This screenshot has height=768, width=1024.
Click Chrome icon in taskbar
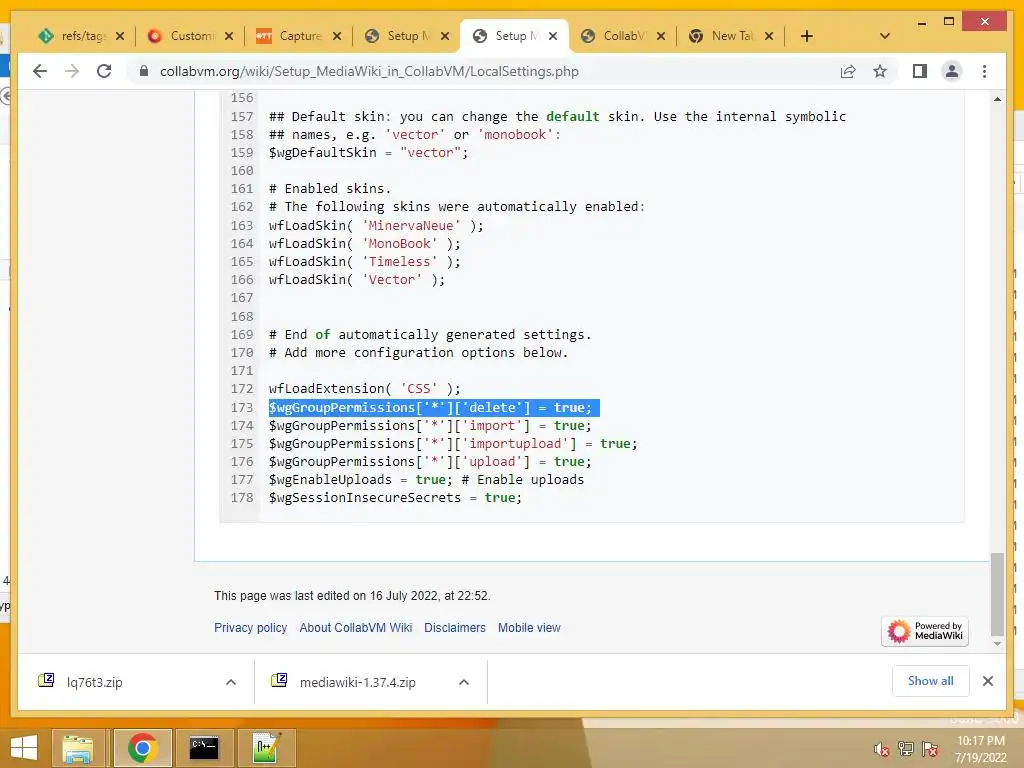142,748
